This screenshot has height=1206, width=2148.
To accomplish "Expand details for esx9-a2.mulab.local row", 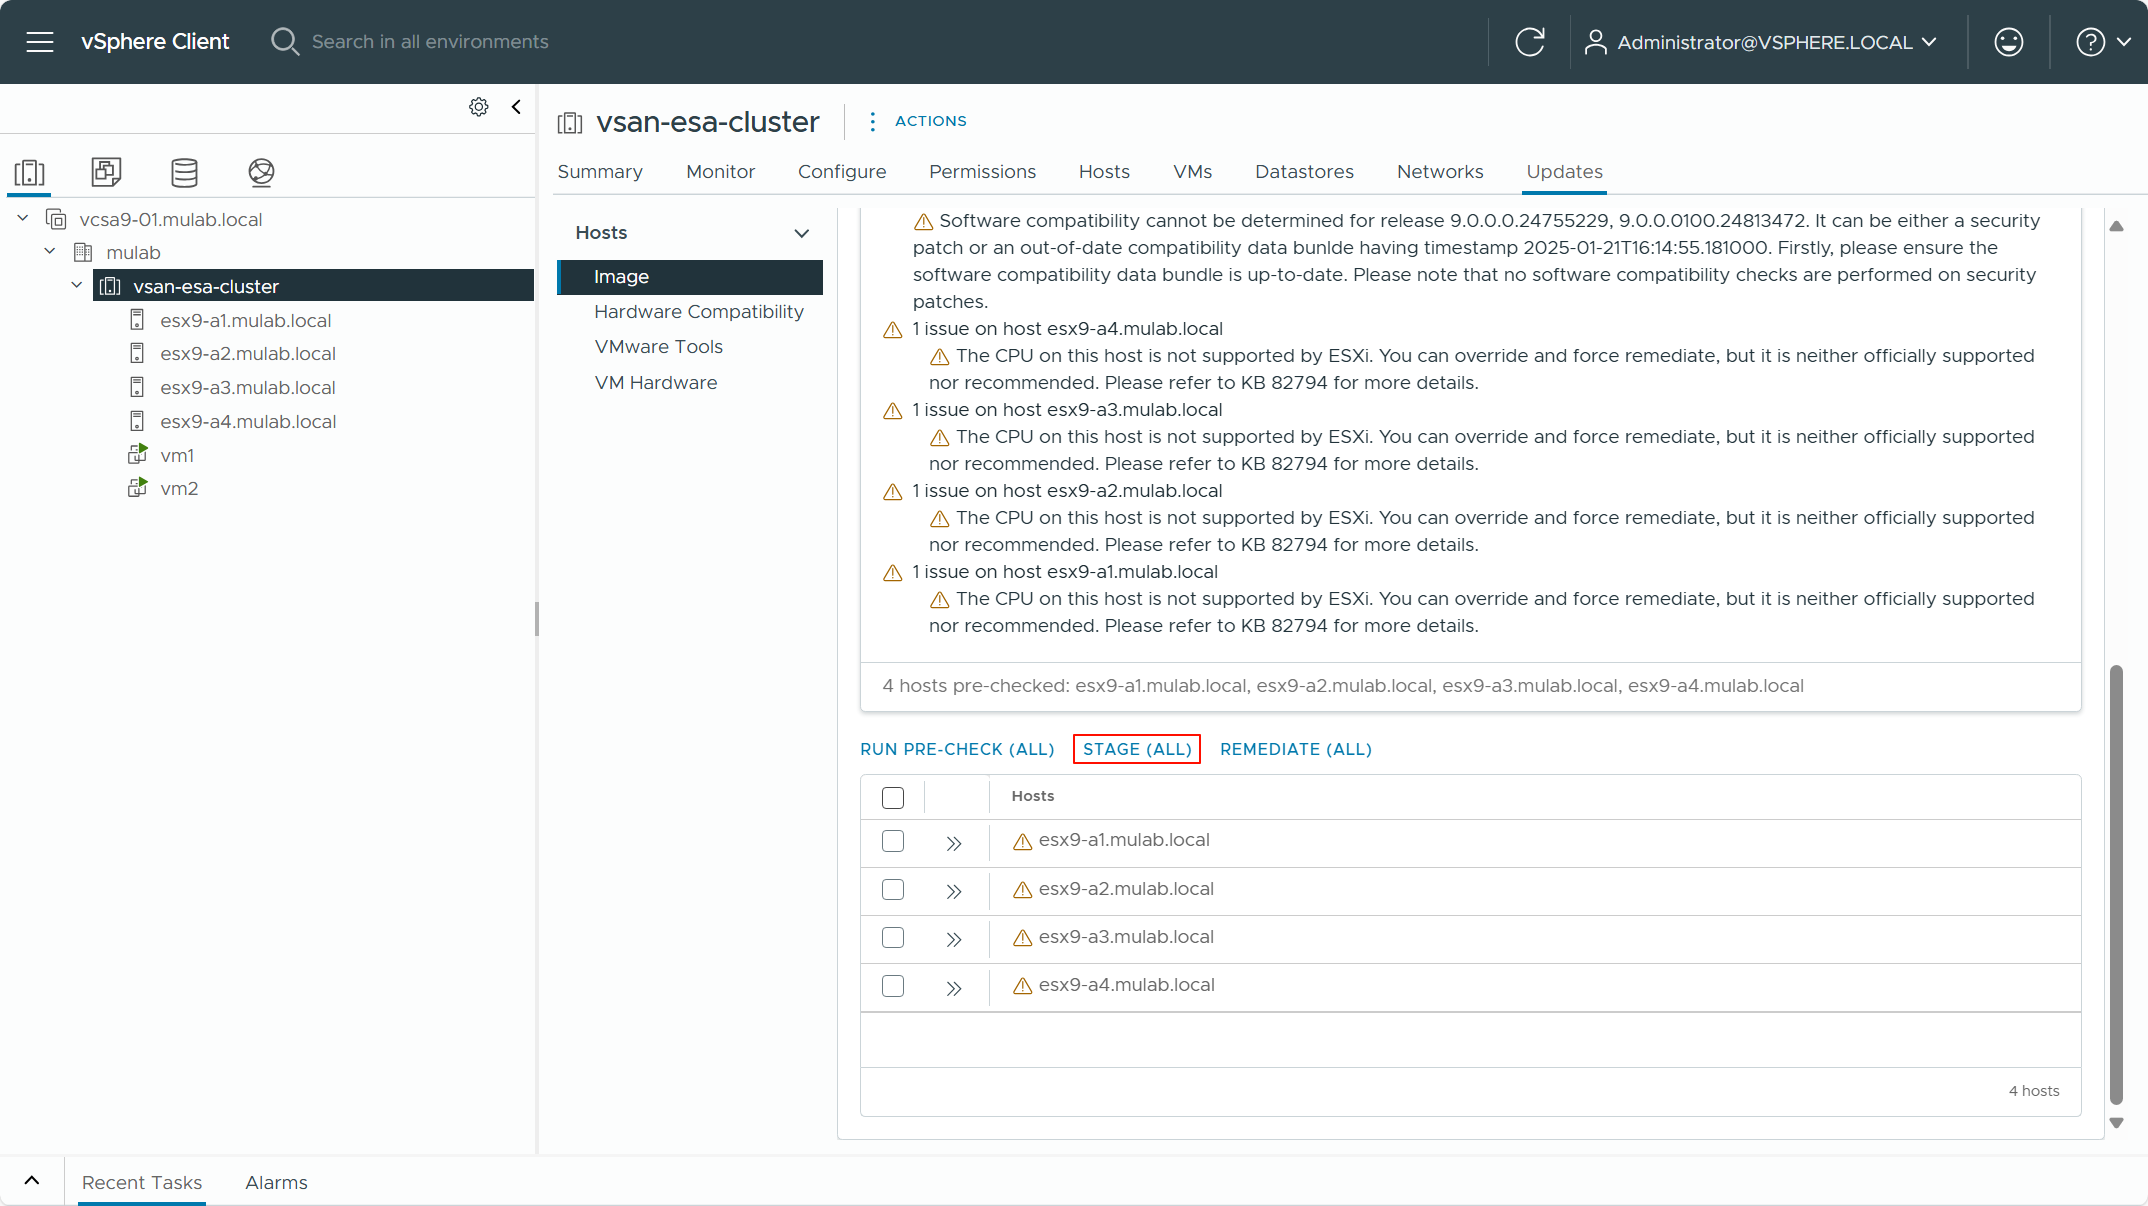I will click(954, 891).
